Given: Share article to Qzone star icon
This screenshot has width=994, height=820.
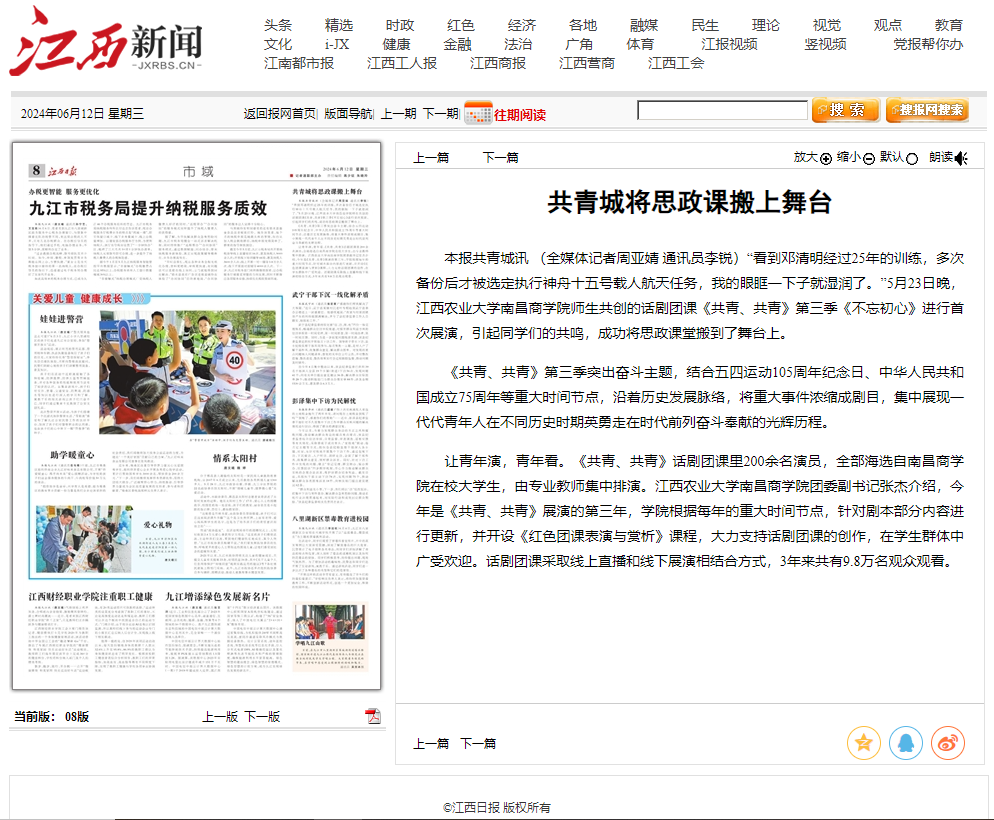Looking at the screenshot, I should (863, 743).
